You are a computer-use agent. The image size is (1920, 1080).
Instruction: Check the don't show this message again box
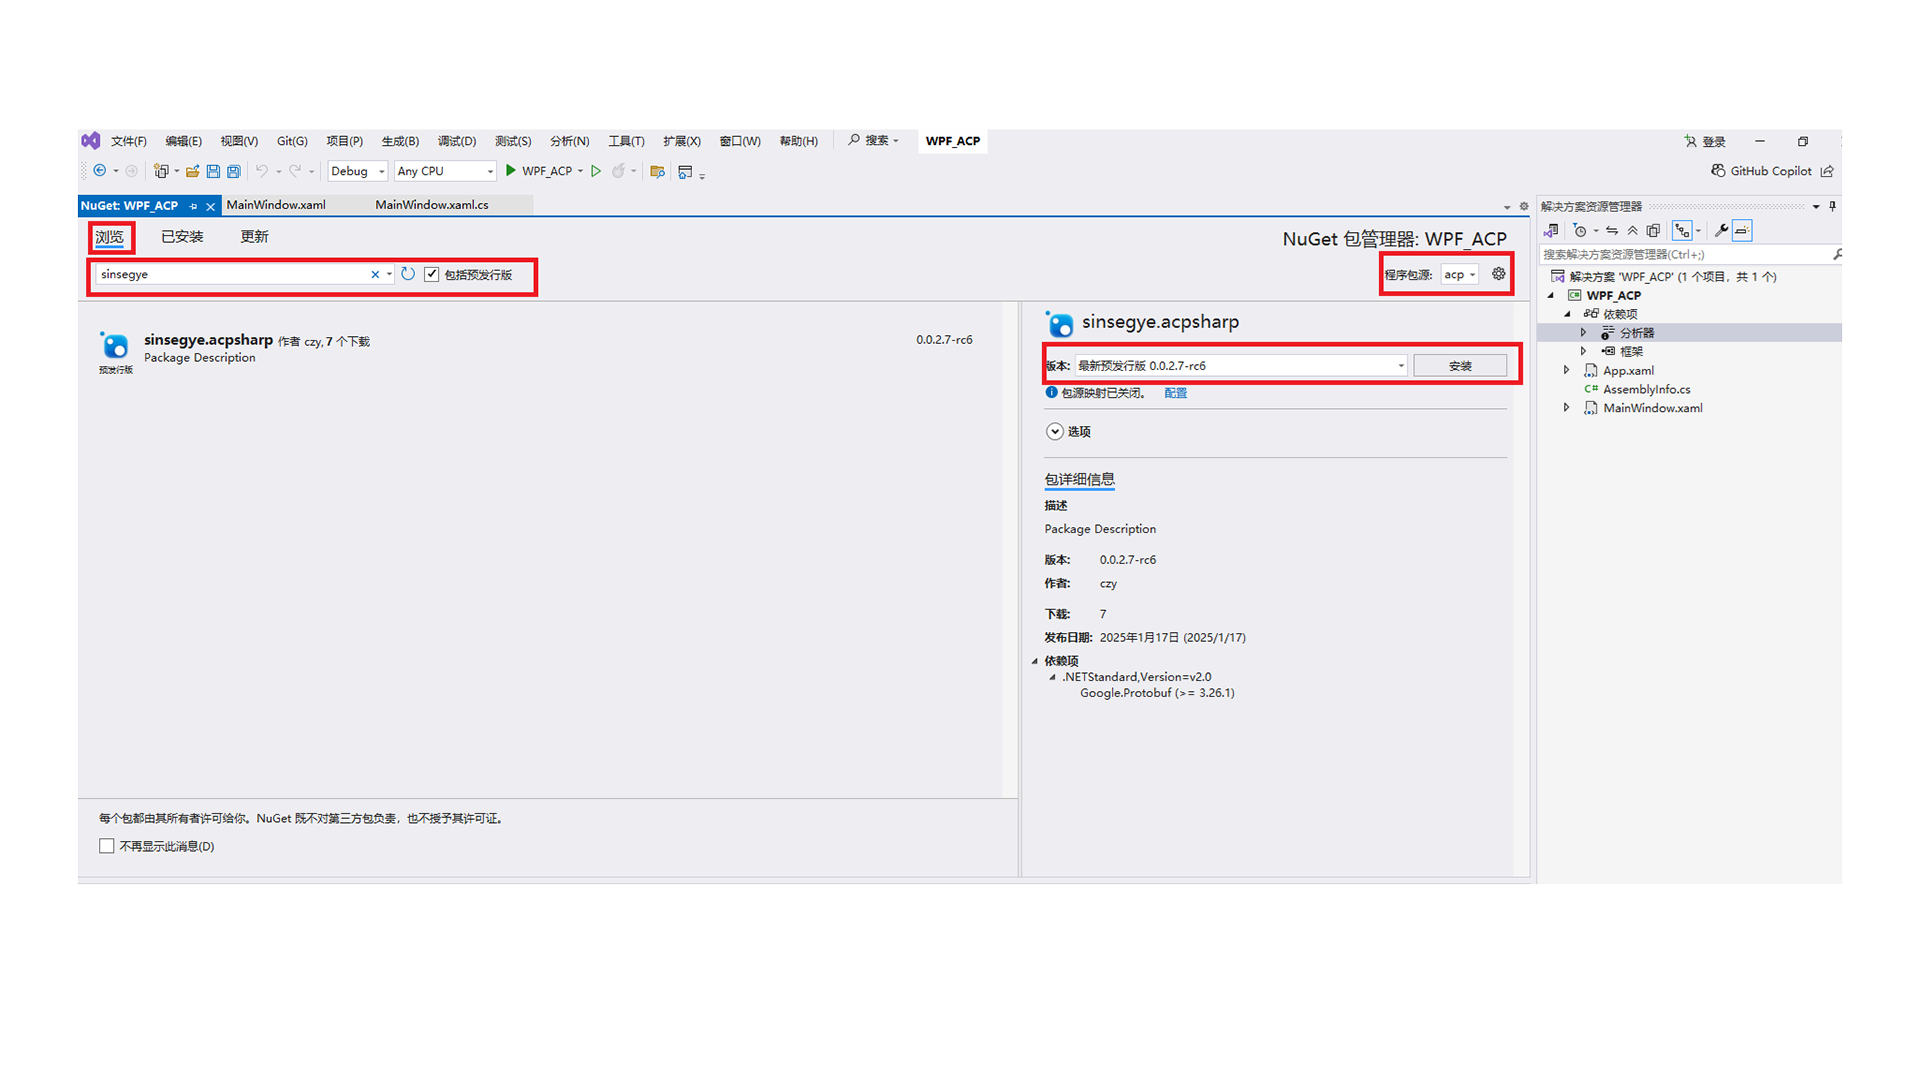(x=107, y=846)
